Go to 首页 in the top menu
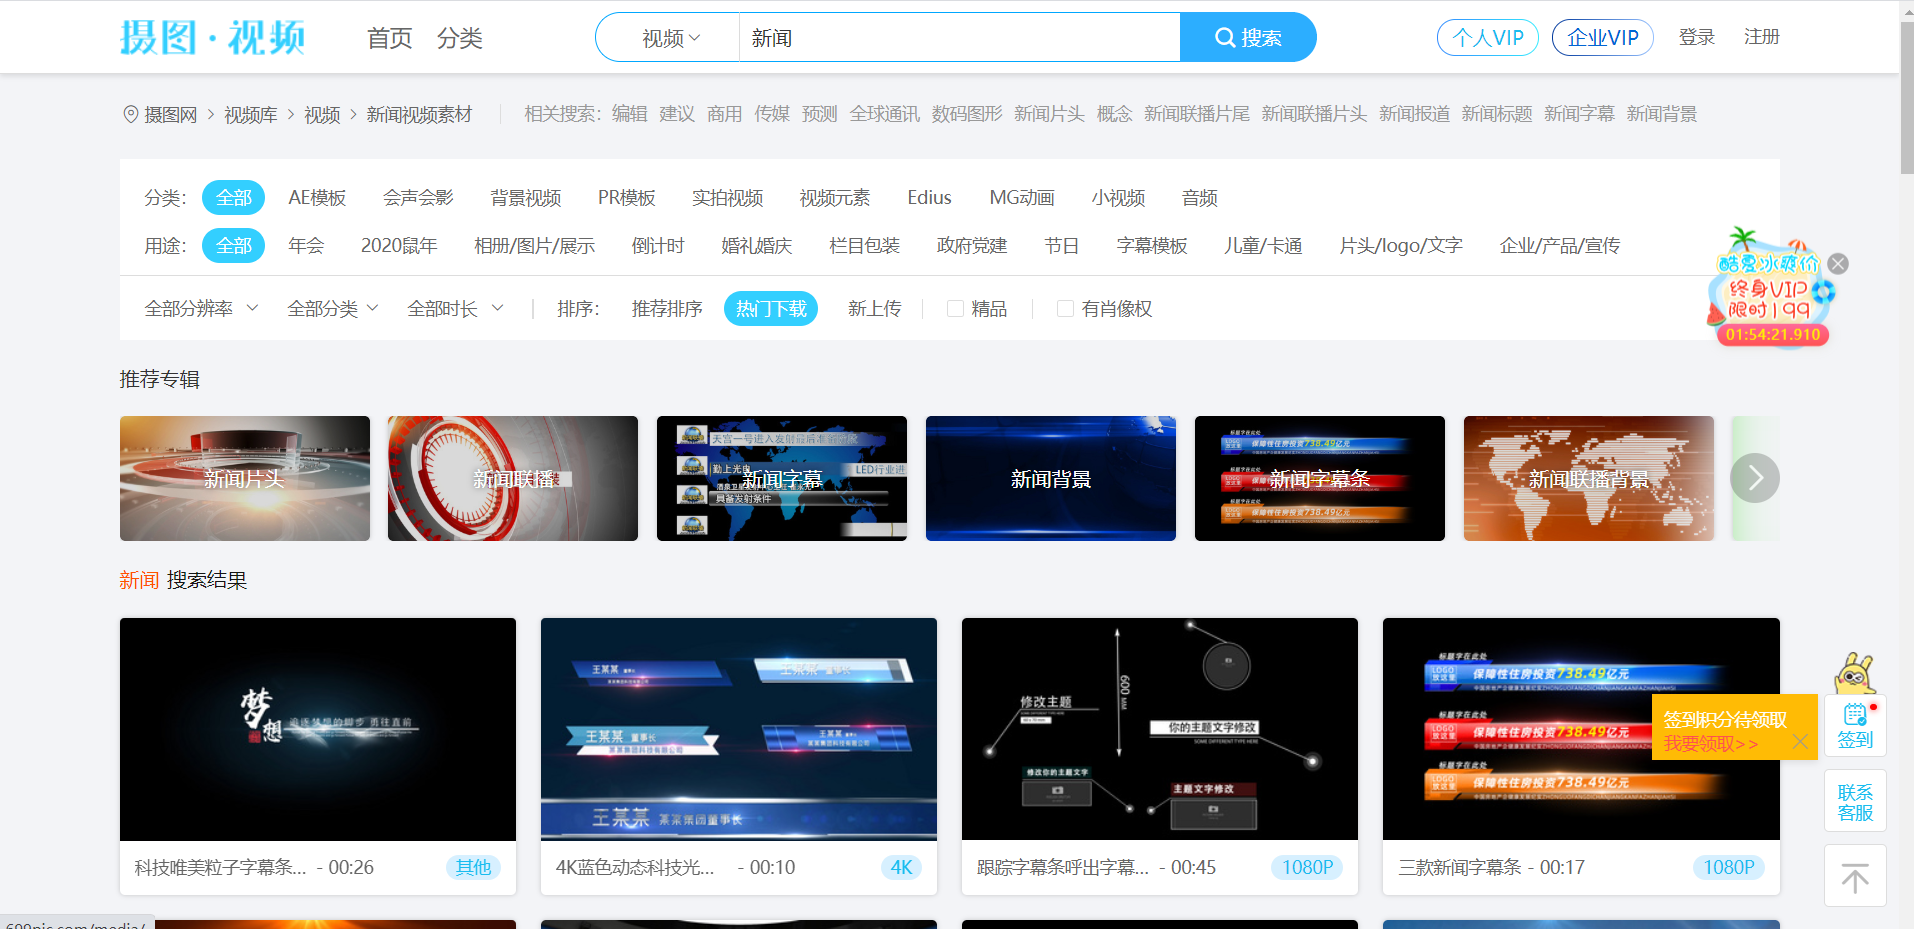Screen dimensions: 1914x929 point(389,37)
